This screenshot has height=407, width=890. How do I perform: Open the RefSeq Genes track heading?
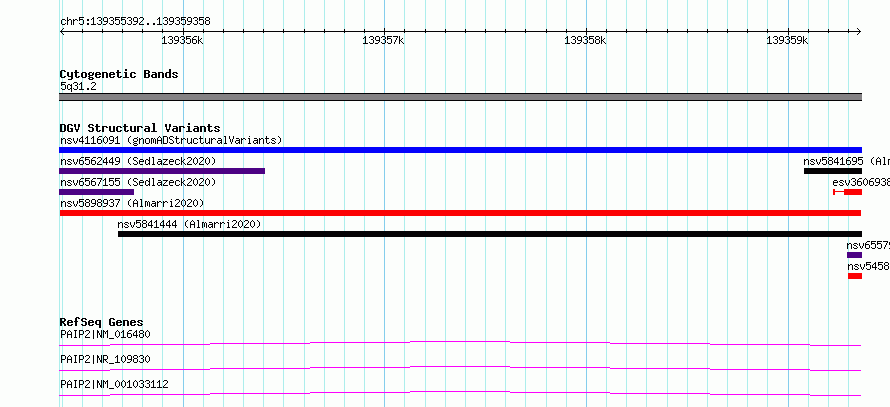(102, 322)
